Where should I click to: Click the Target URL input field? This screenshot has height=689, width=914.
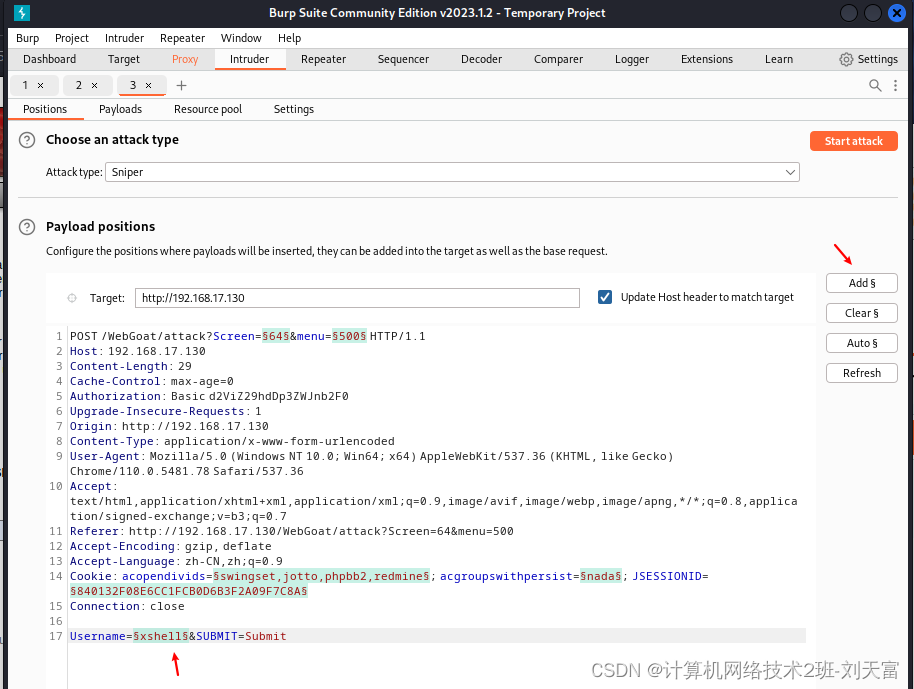(x=357, y=298)
